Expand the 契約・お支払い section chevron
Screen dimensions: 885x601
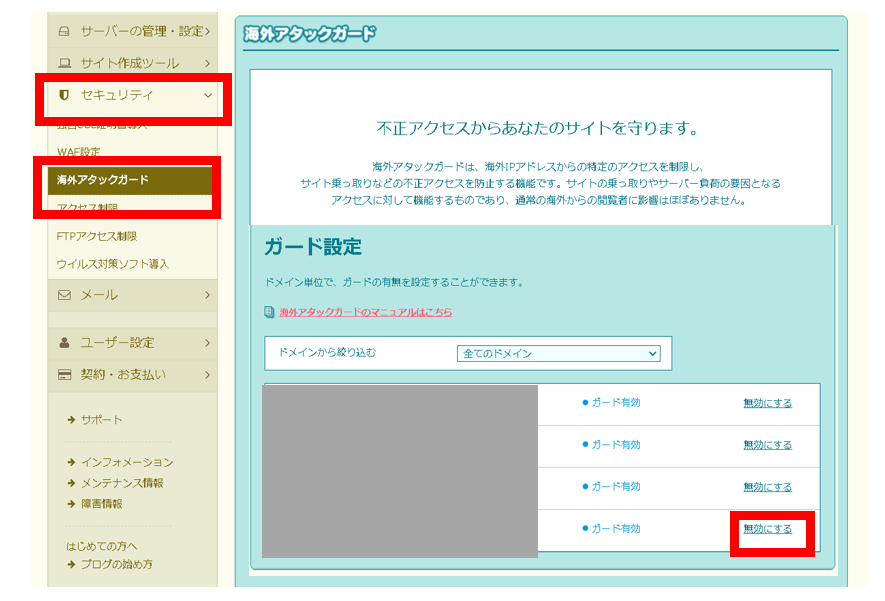click(x=207, y=375)
